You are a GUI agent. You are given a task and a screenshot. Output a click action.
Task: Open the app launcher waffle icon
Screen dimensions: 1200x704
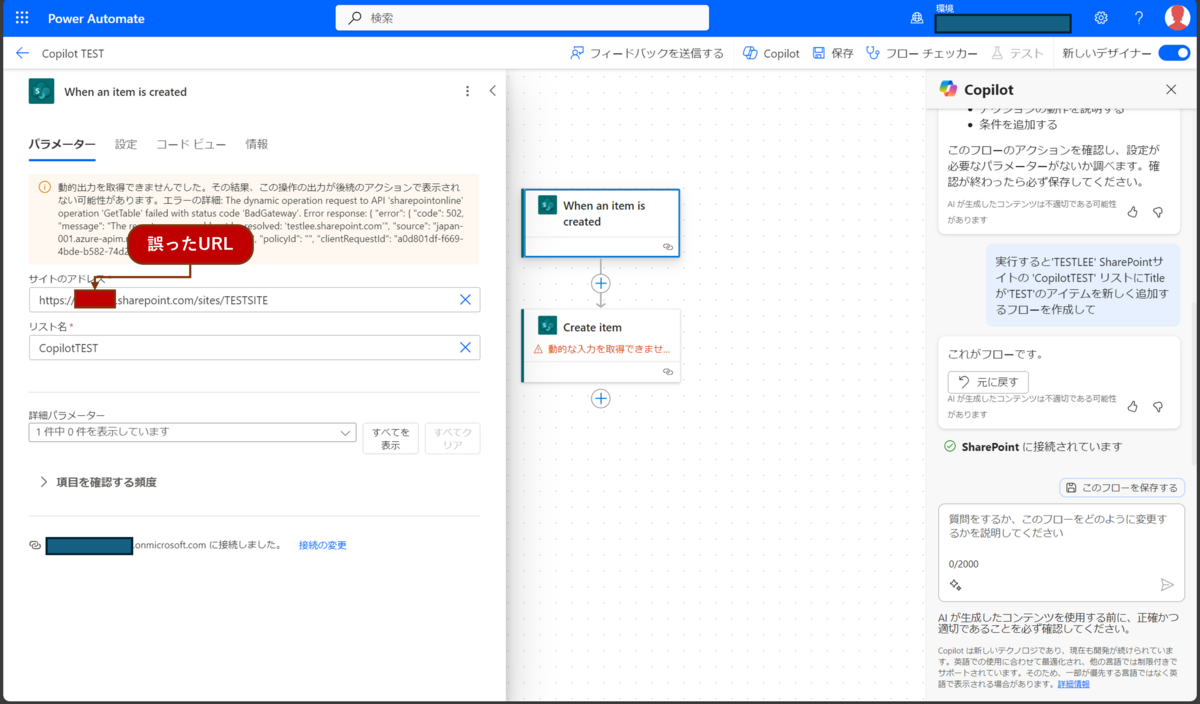pos(22,18)
